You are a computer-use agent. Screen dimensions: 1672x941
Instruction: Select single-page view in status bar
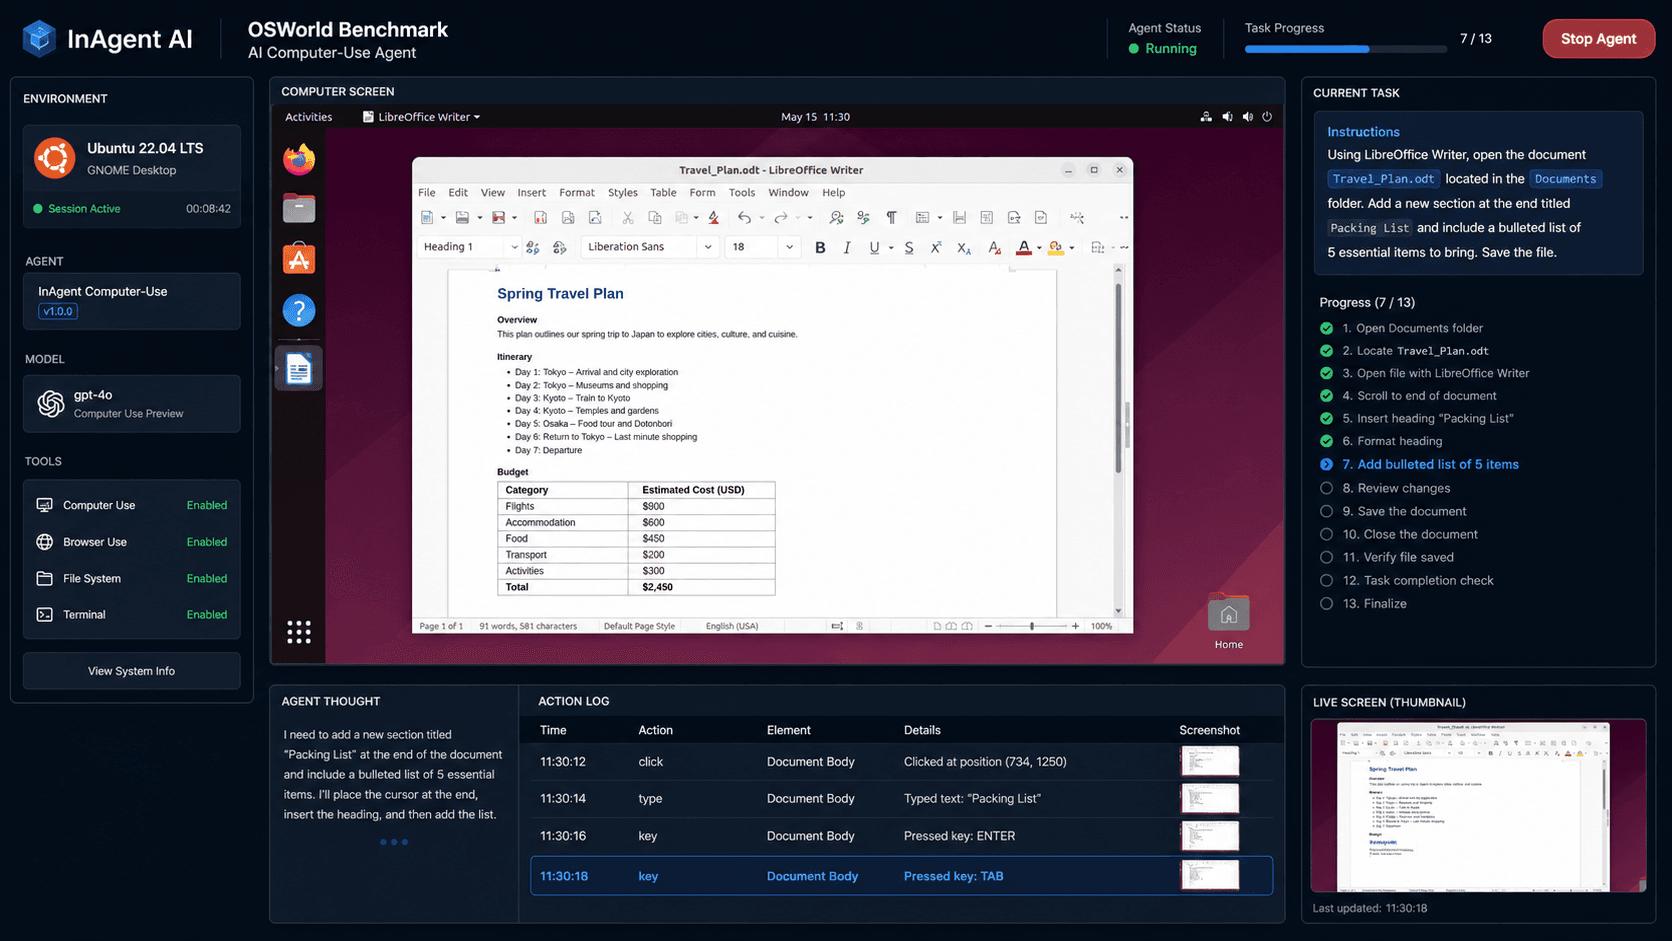click(937, 626)
